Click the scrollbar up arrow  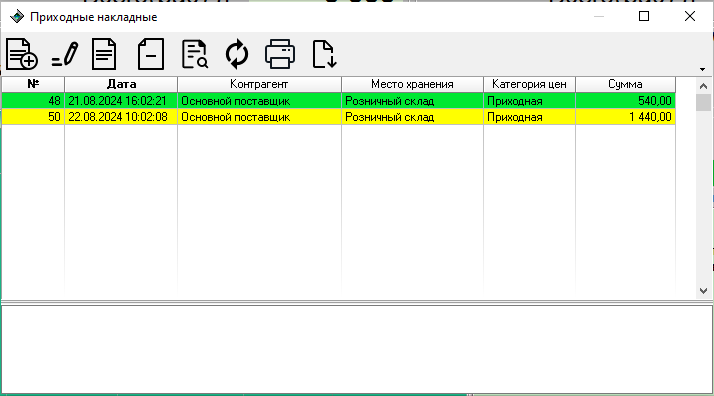(703, 86)
